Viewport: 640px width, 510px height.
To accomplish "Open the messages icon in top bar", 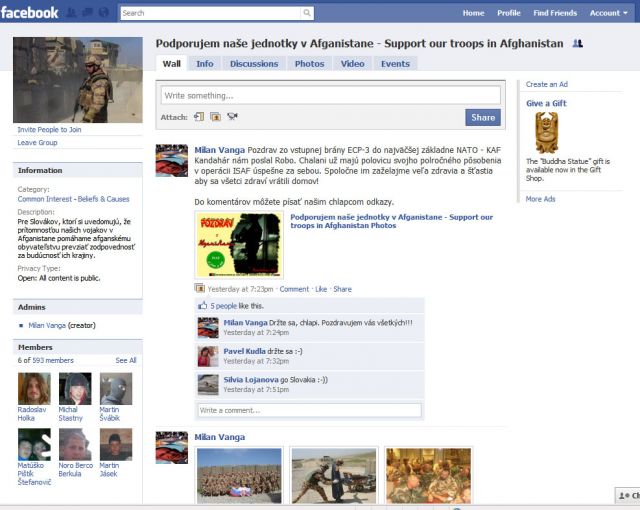I will (x=88, y=13).
